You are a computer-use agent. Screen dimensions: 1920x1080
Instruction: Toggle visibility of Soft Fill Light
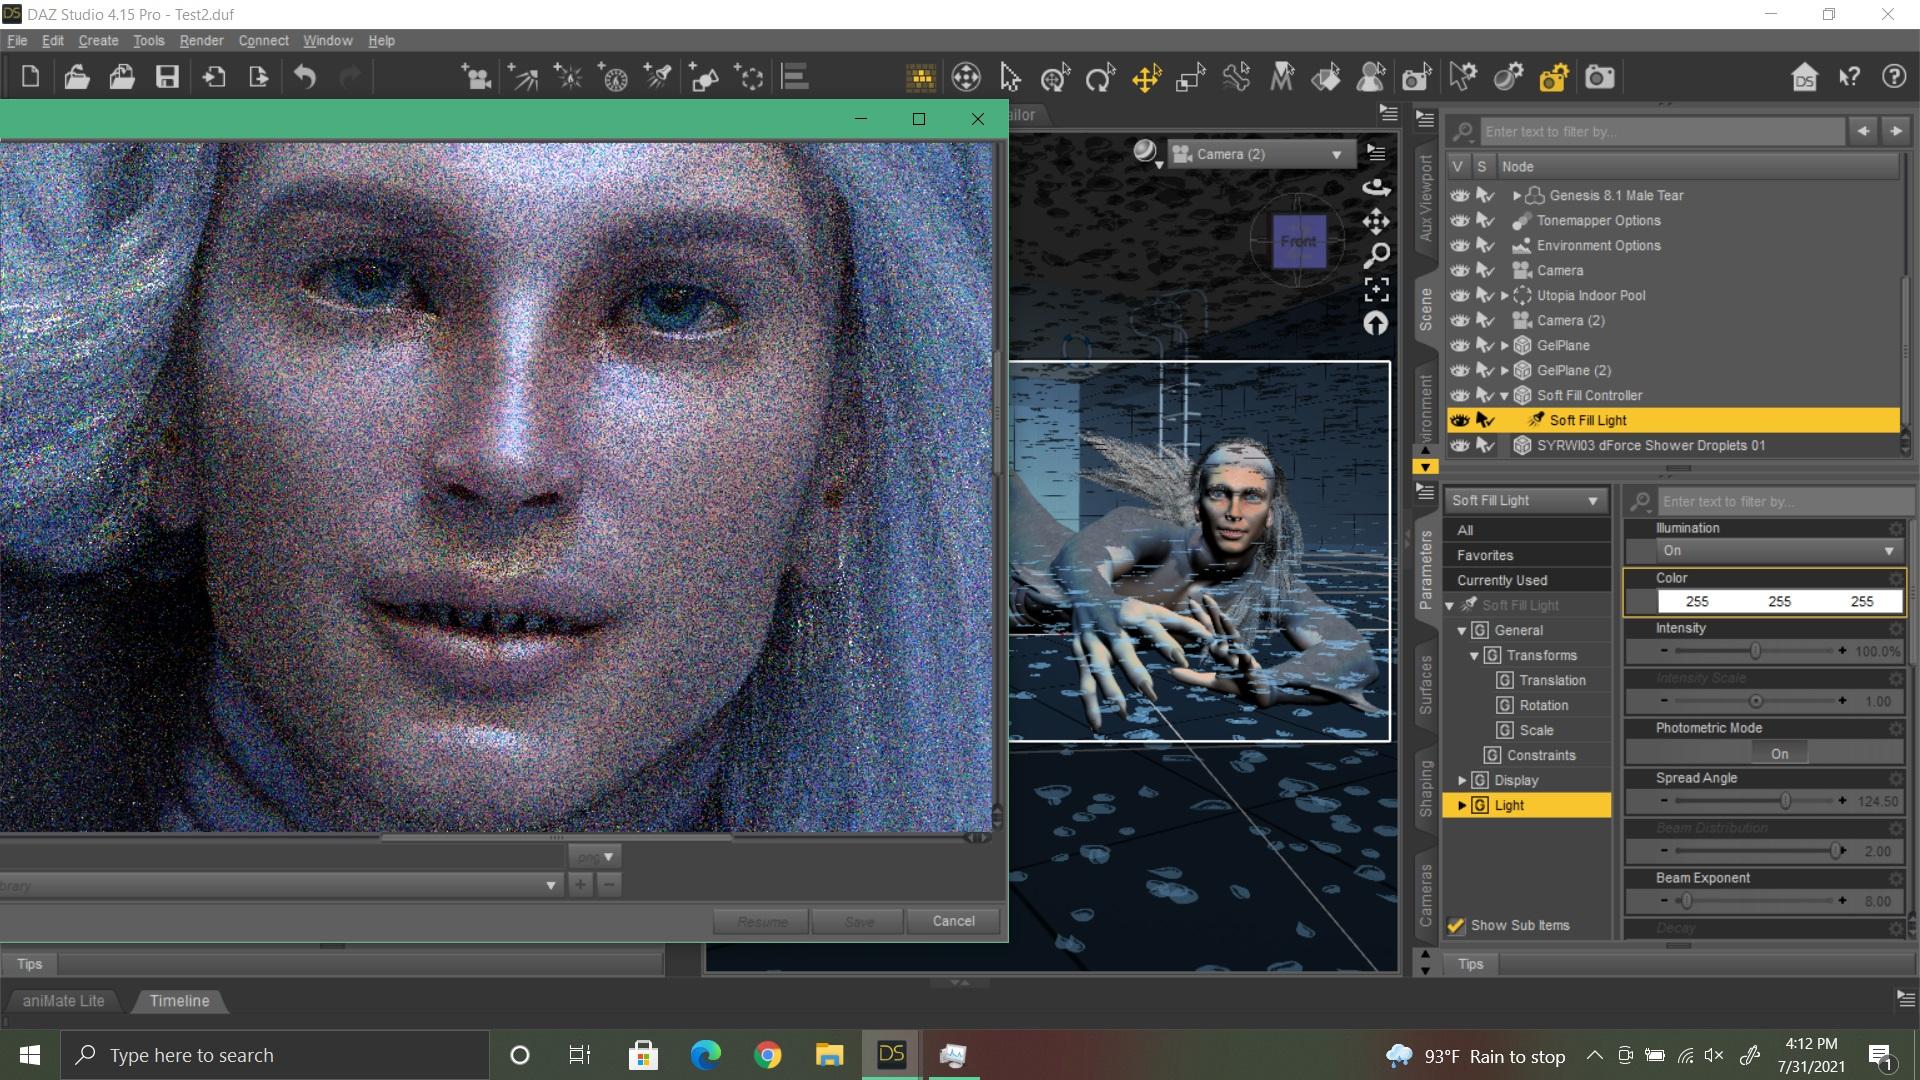pos(1459,420)
